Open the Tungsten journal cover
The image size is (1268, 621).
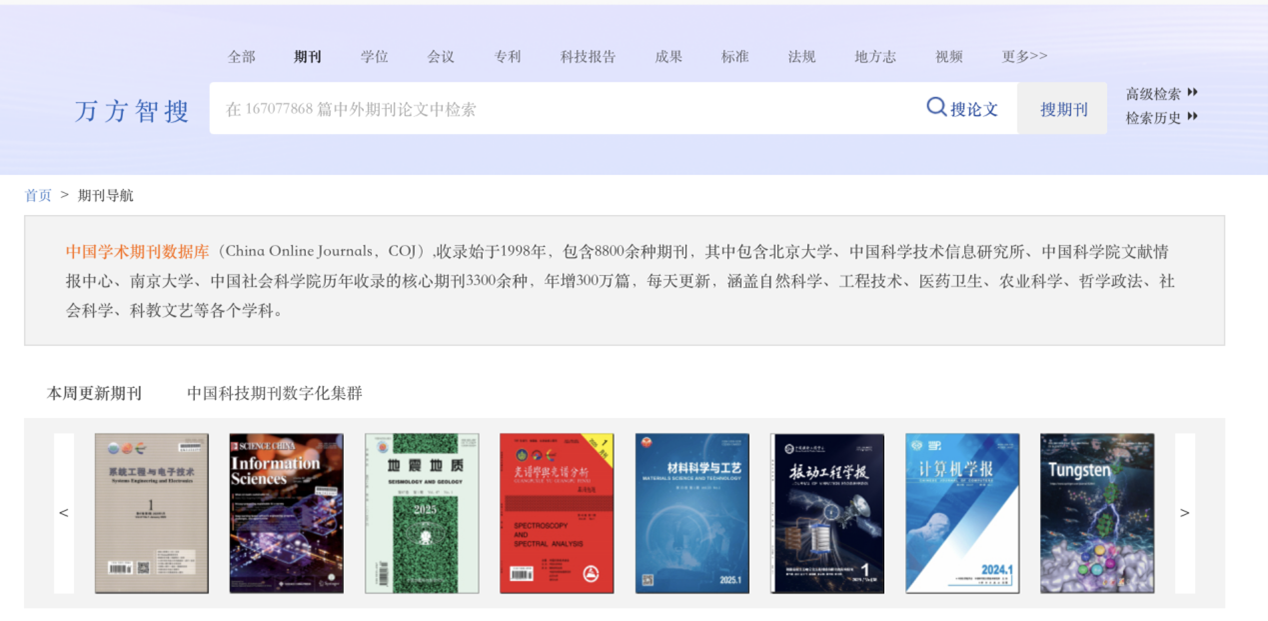pyautogui.click(x=1097, y=513)
